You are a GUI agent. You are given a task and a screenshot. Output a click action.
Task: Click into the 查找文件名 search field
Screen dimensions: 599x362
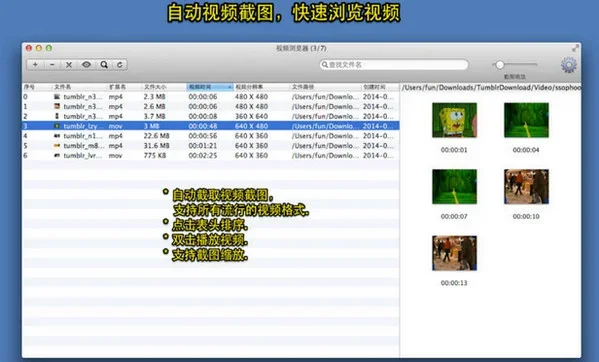394,65
